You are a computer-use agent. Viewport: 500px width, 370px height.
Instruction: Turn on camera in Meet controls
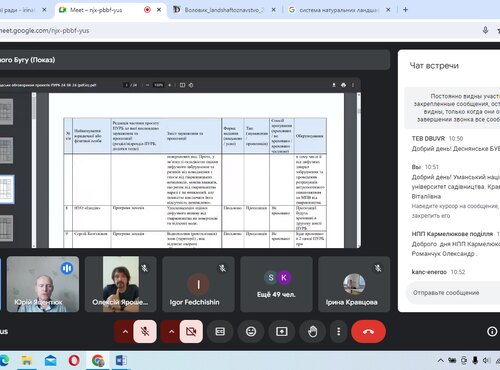tap(191, 331)
